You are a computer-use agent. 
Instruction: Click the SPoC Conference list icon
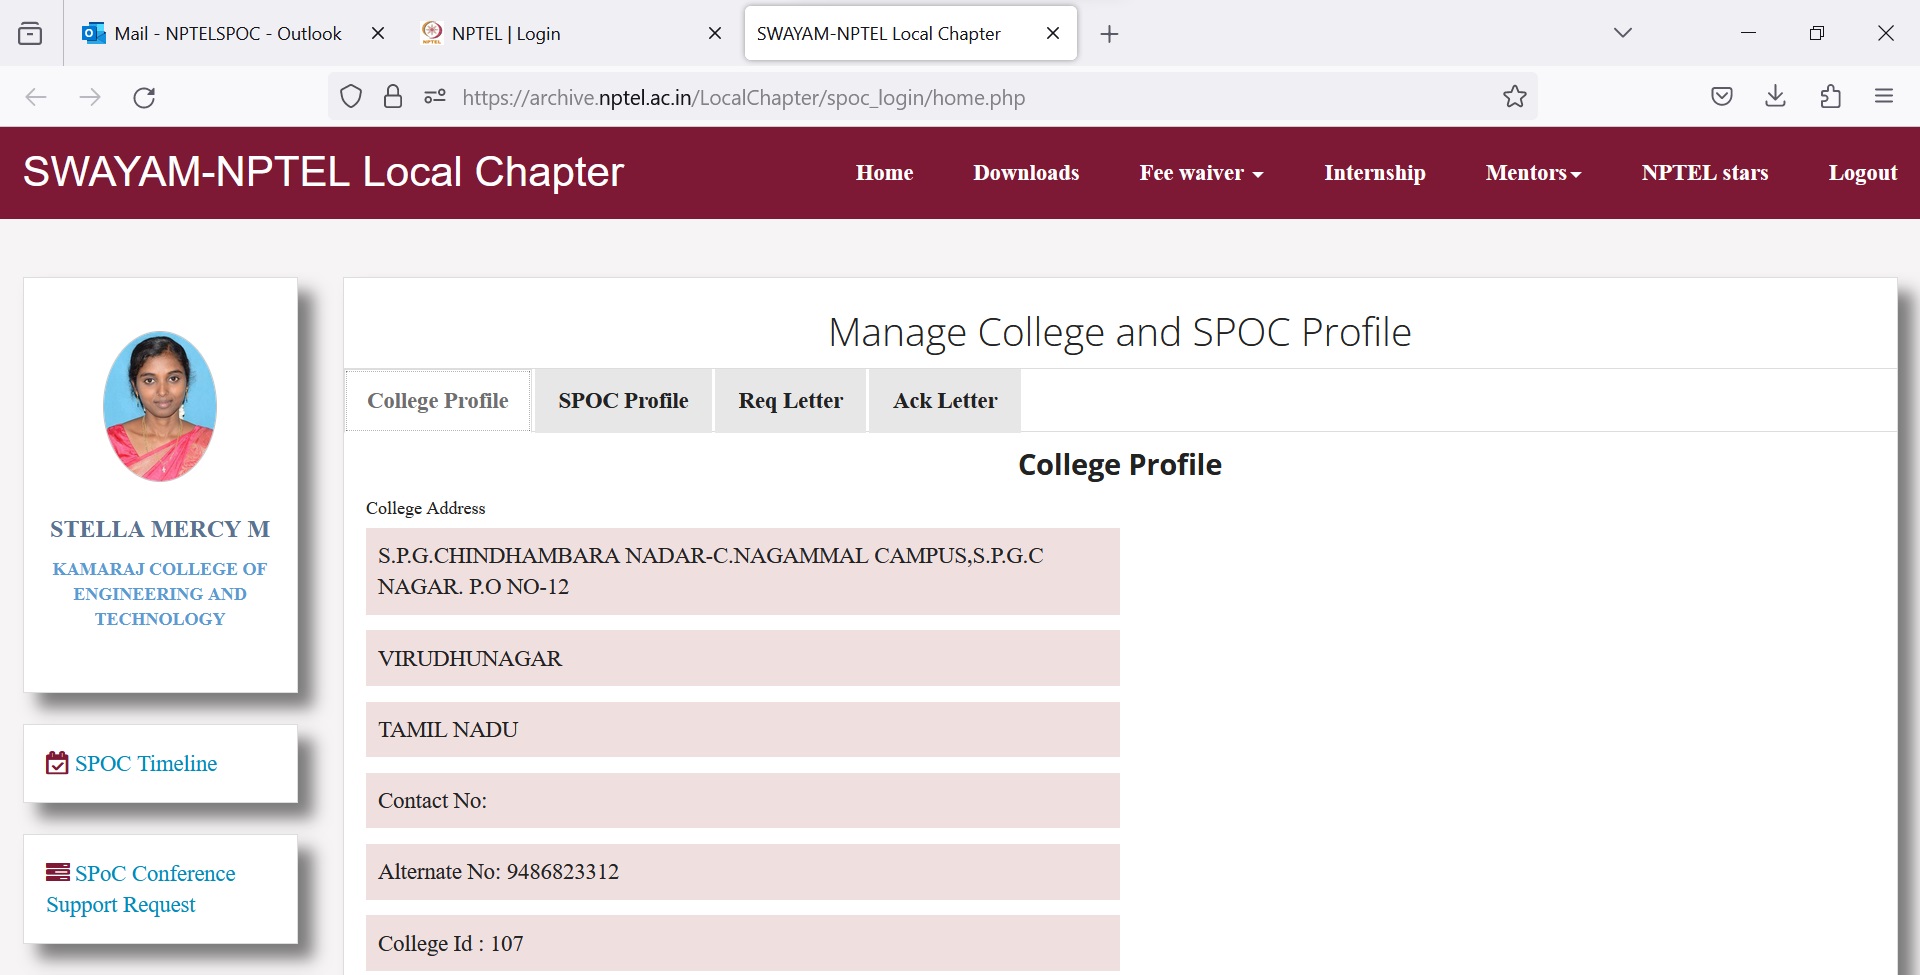58,872
